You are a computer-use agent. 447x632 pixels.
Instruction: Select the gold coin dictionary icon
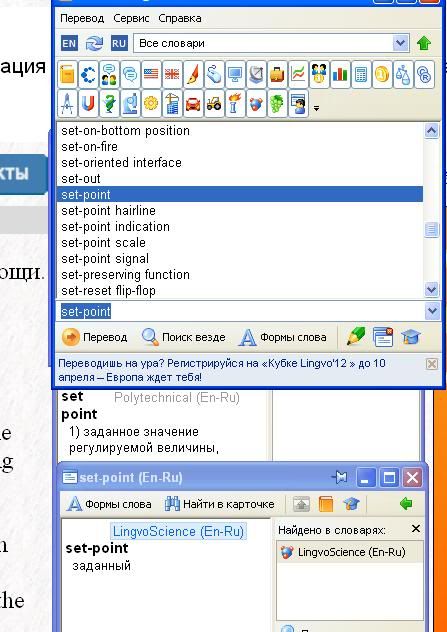[382, 75]
